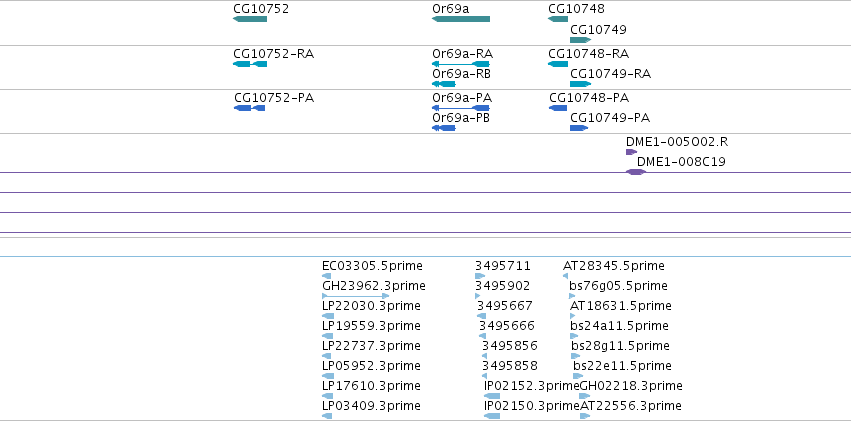Viewport: 851px width, 421px height.
Task: Click the LP03409.3prime label text
Action: pyautogui.click(x=371, y=406)
